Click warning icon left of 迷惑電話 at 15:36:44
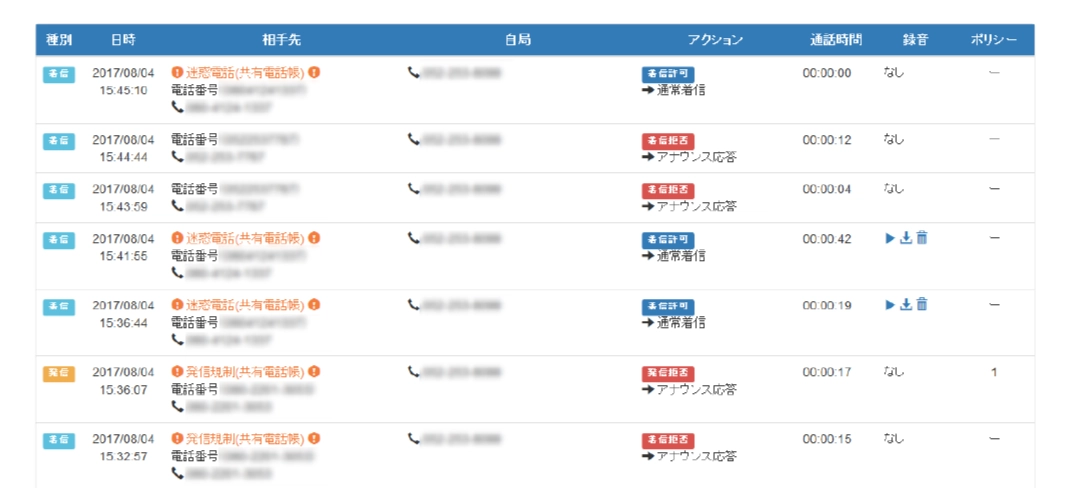The height and width of the screenshot is (502, 1071). (x=177, y=305)
